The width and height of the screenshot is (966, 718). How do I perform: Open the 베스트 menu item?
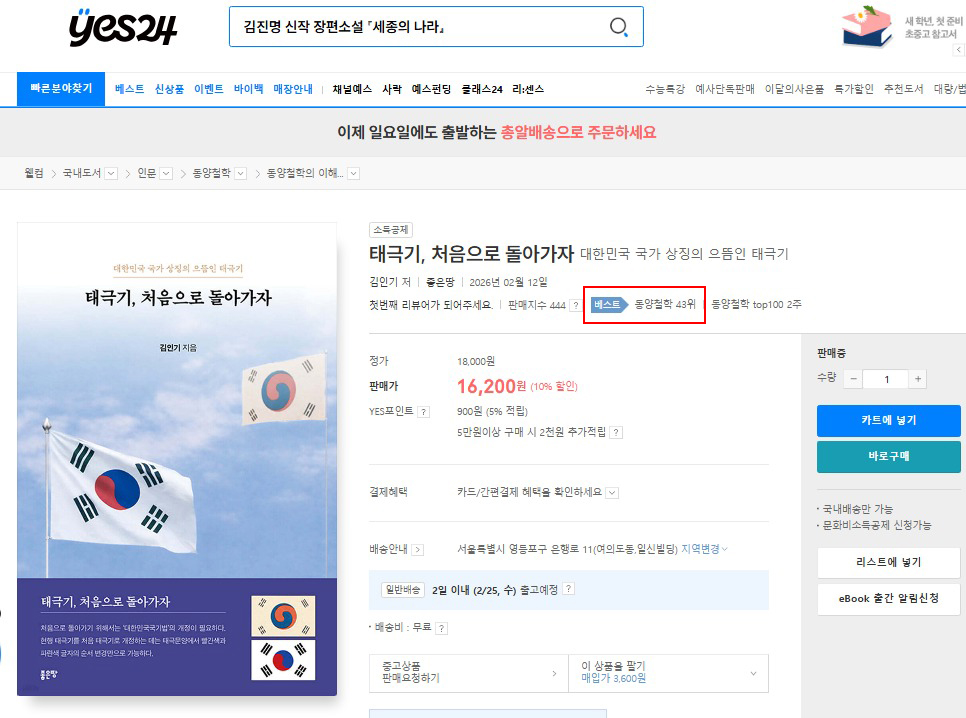[x=129, y=89]
